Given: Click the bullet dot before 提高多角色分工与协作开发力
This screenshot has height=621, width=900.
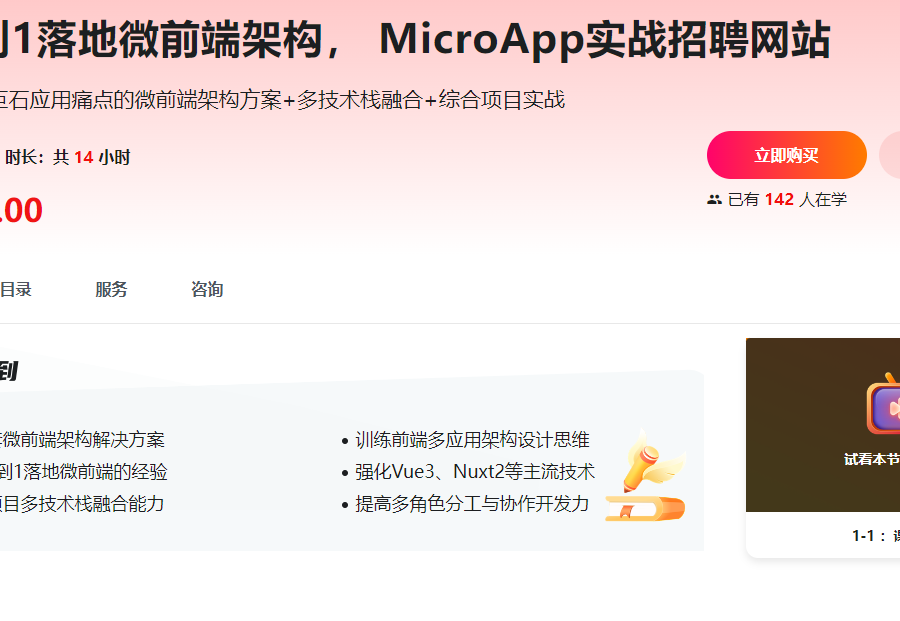Looking at the screenshot, I should coord(344,504).
